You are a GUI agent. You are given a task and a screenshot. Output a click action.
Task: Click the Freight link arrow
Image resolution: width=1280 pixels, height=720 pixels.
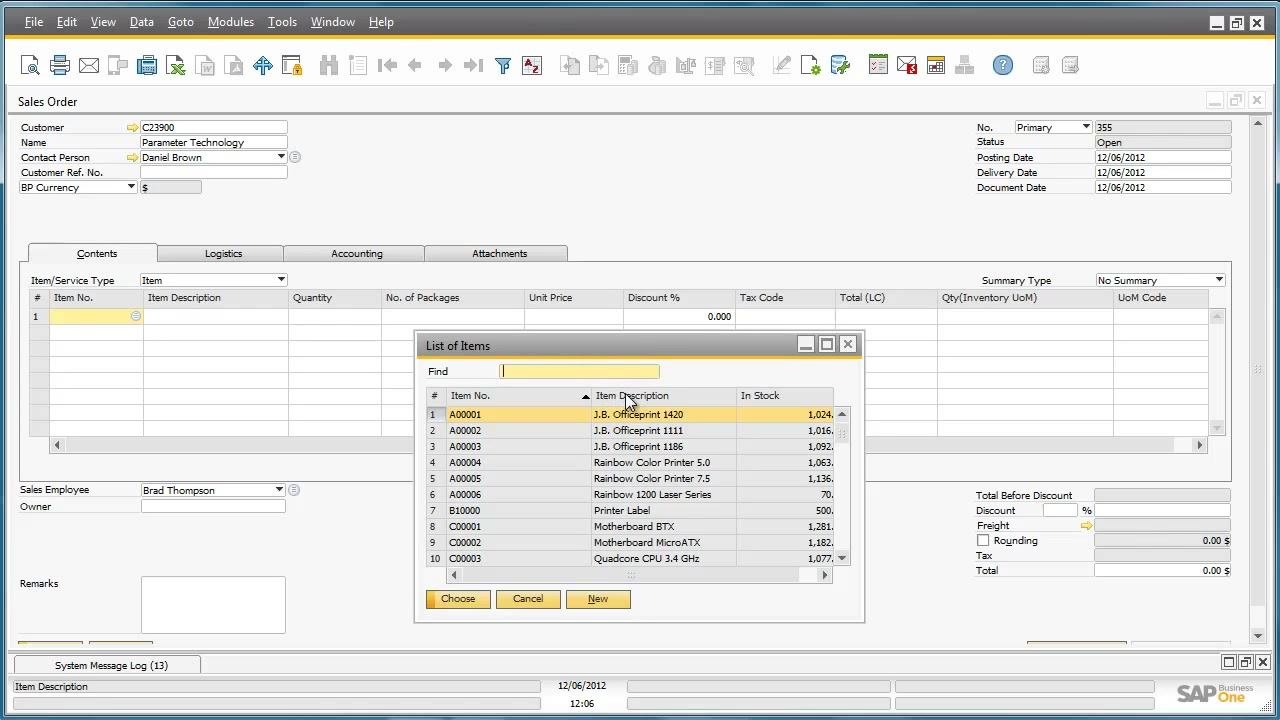(x=1086, y=526)
